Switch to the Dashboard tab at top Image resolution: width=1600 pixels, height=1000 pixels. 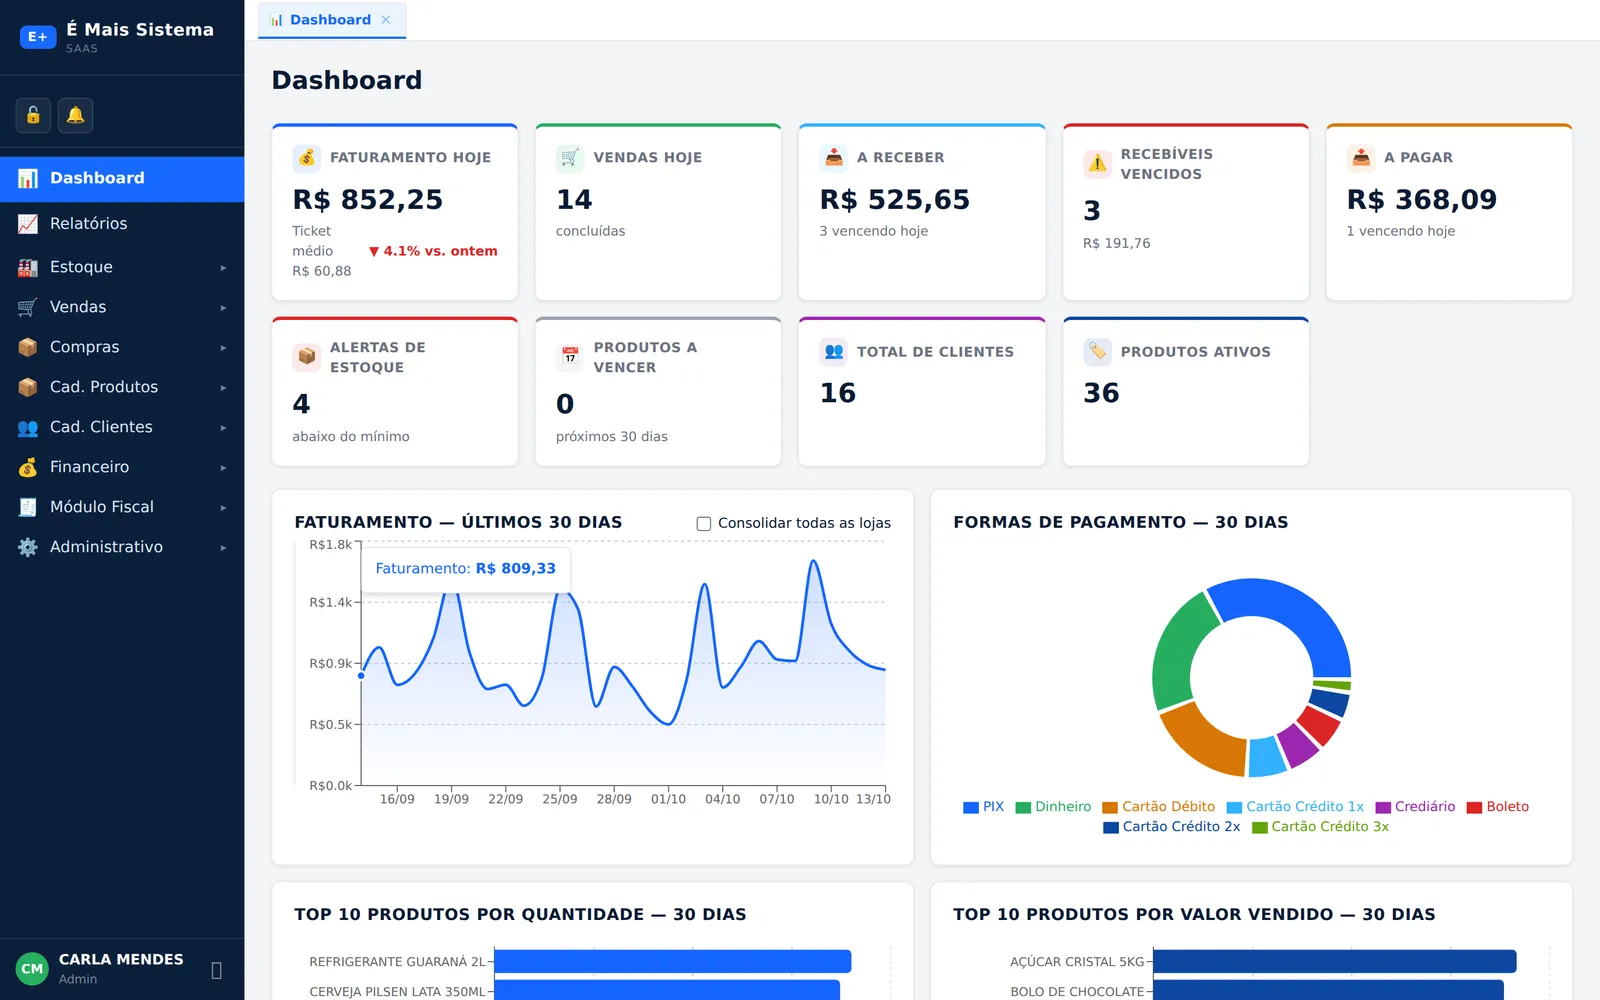tap(331, 20)
